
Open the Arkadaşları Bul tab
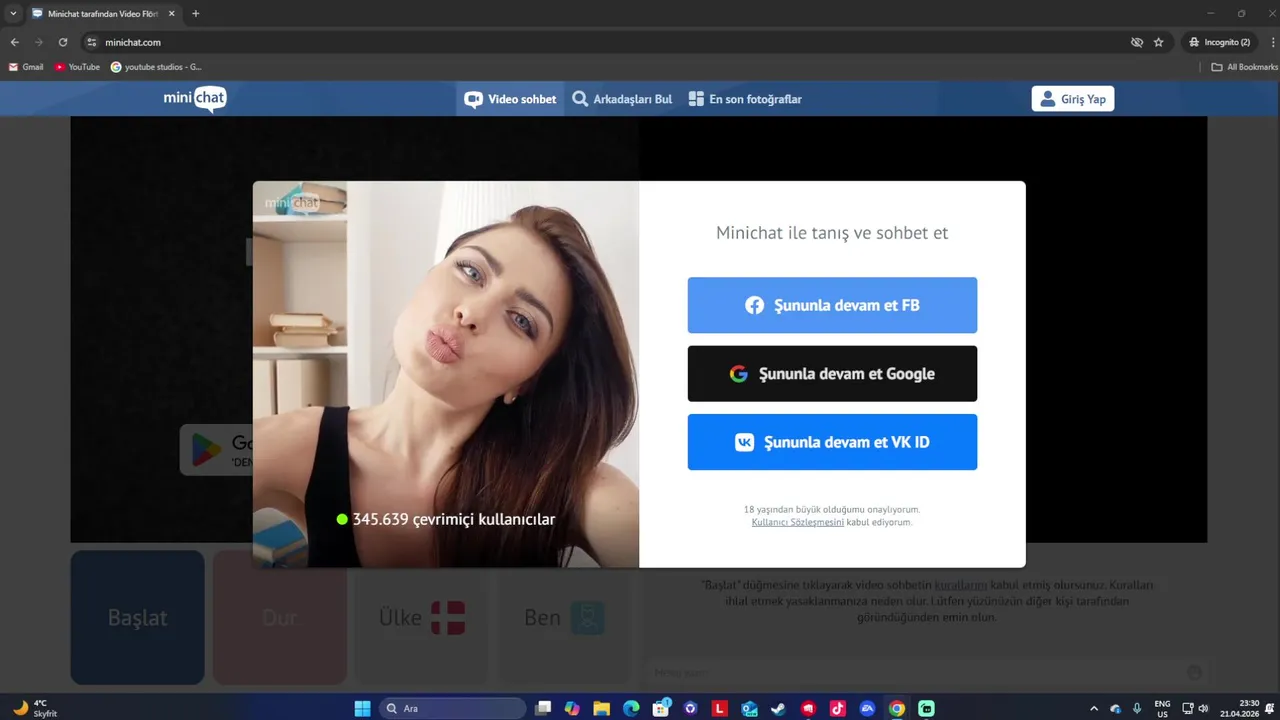622,99
